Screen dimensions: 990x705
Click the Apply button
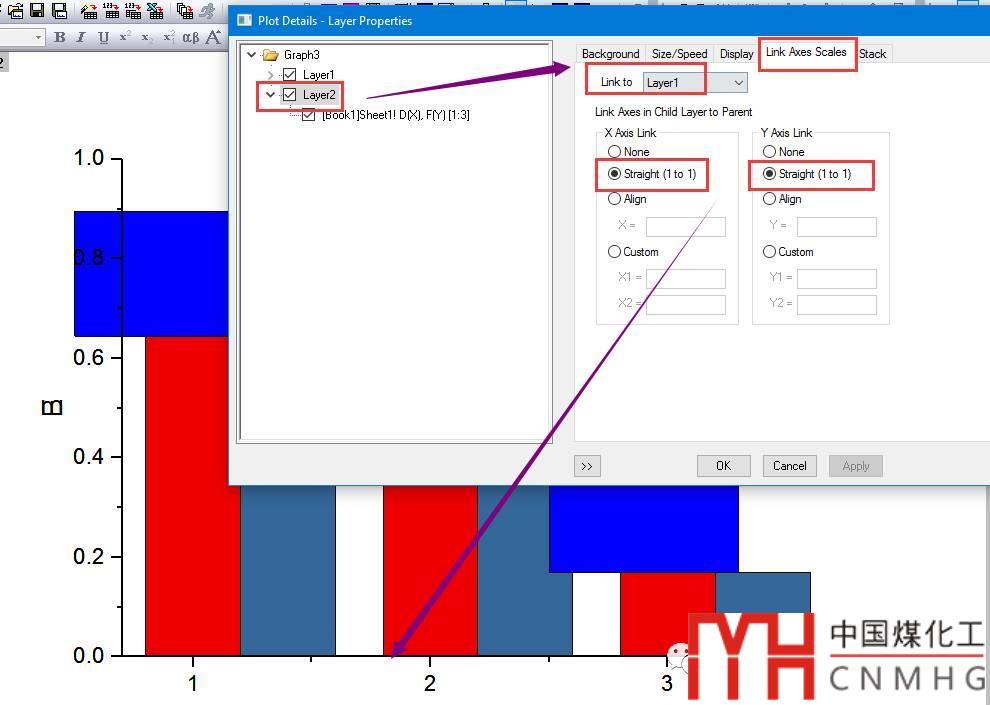point(856,466)
